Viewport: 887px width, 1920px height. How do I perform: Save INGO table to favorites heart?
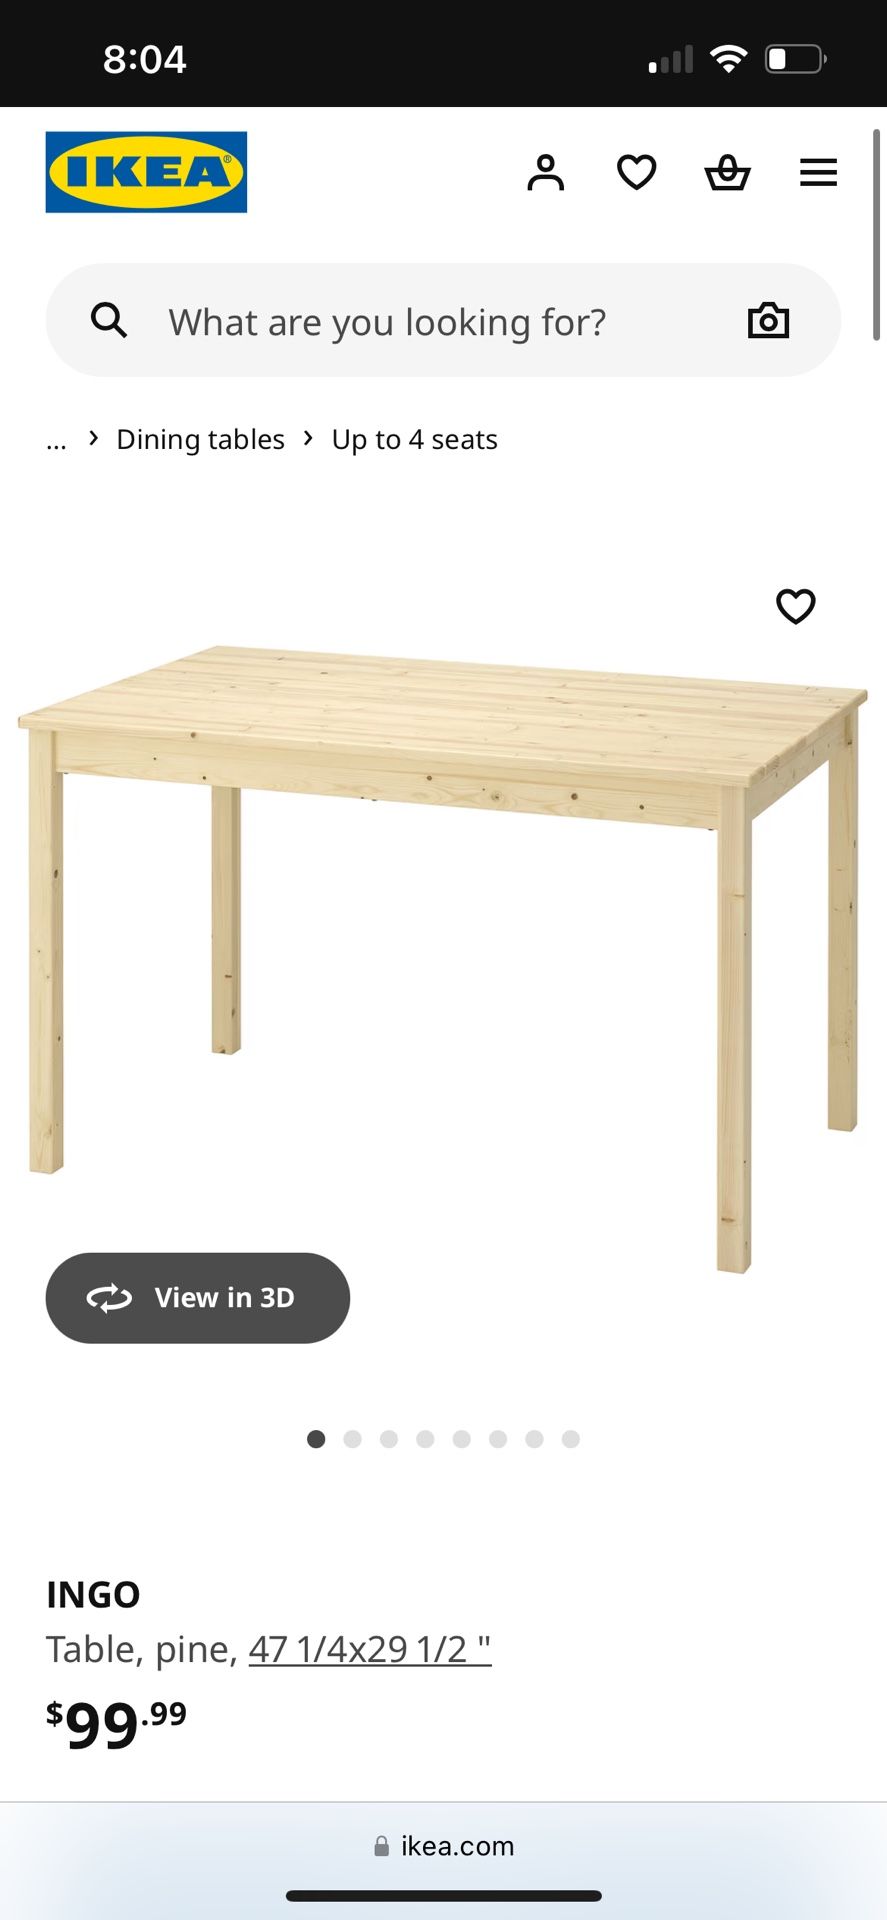coord(796,606)
